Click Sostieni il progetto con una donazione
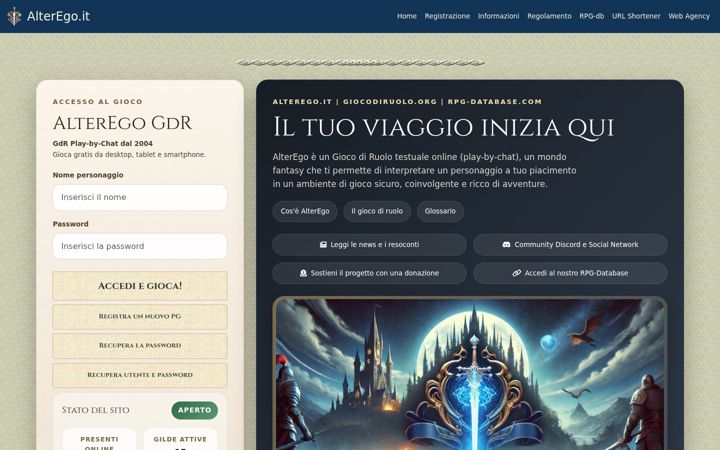This screenshot has width=720, height=450. [370, 273]
